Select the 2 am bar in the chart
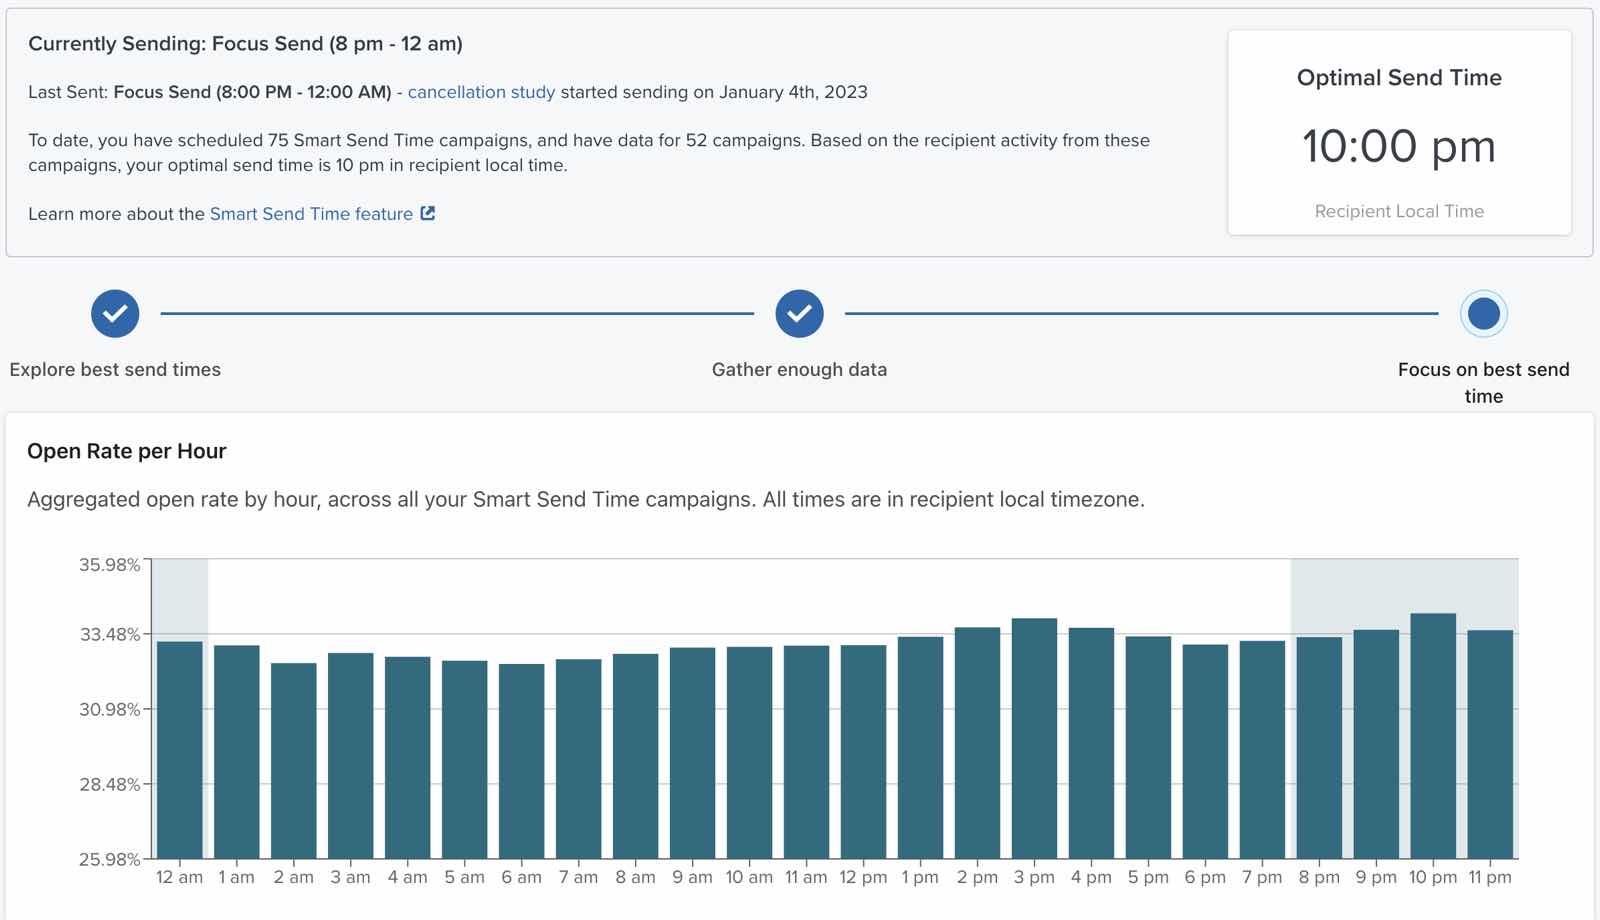1600x920 pixels. pyautogui.click(x=294, y=761)
